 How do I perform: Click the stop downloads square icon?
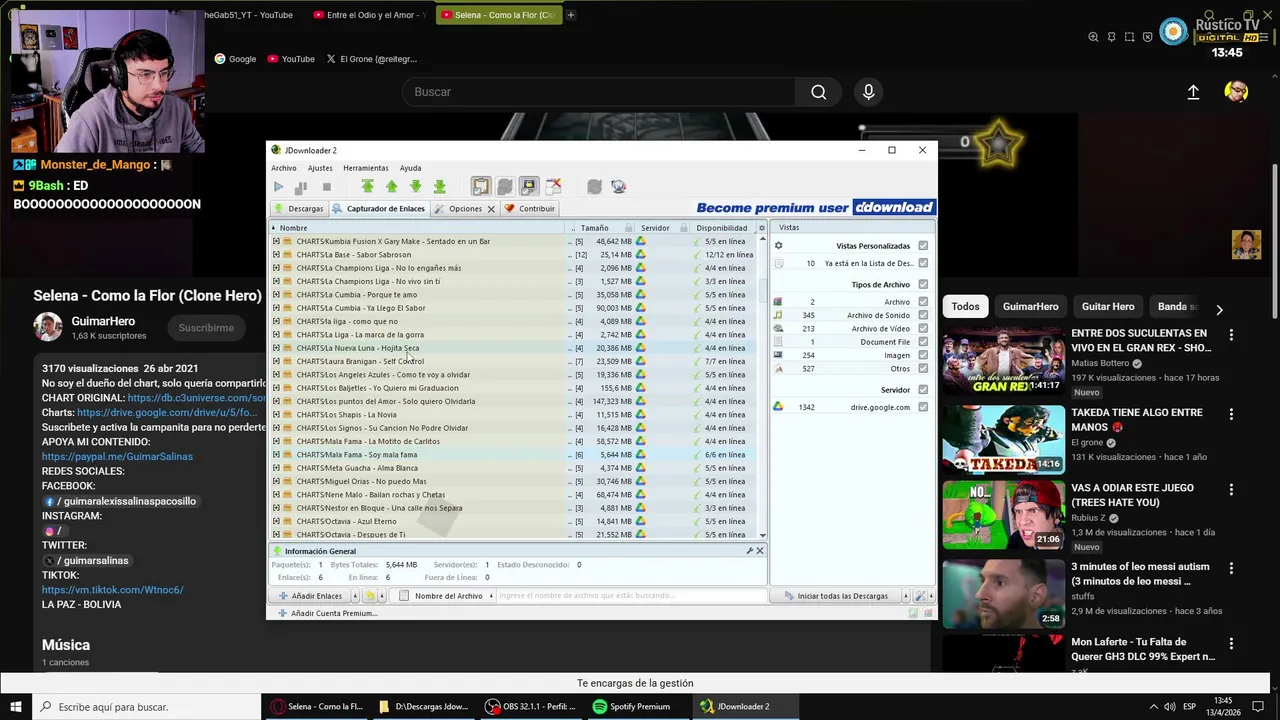click(x=326, y=187)
